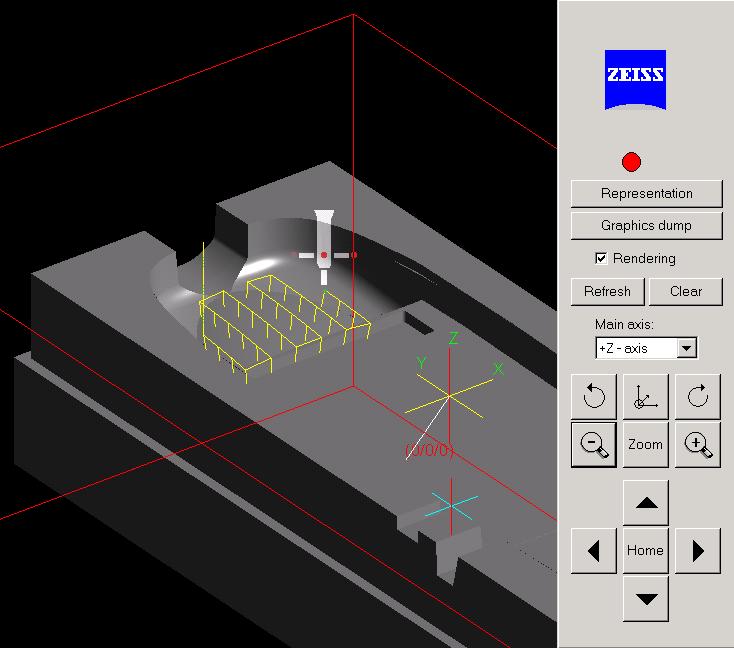Click the +Z - axis combo box field

point(646,348)
